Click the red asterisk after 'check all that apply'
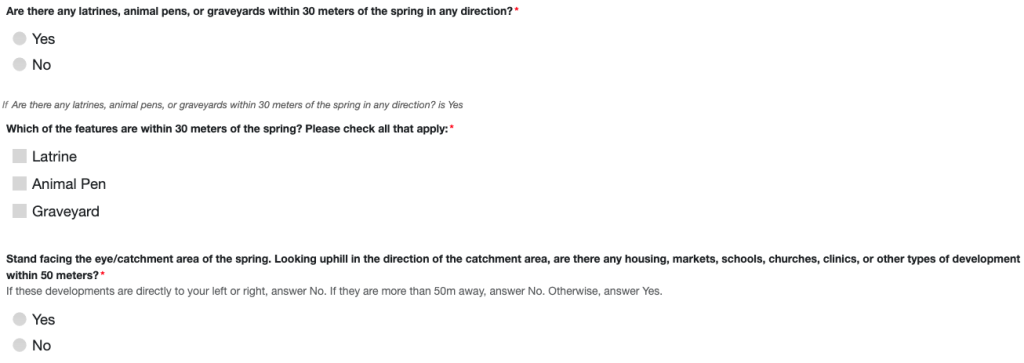1024x363 pixels. 451,128
